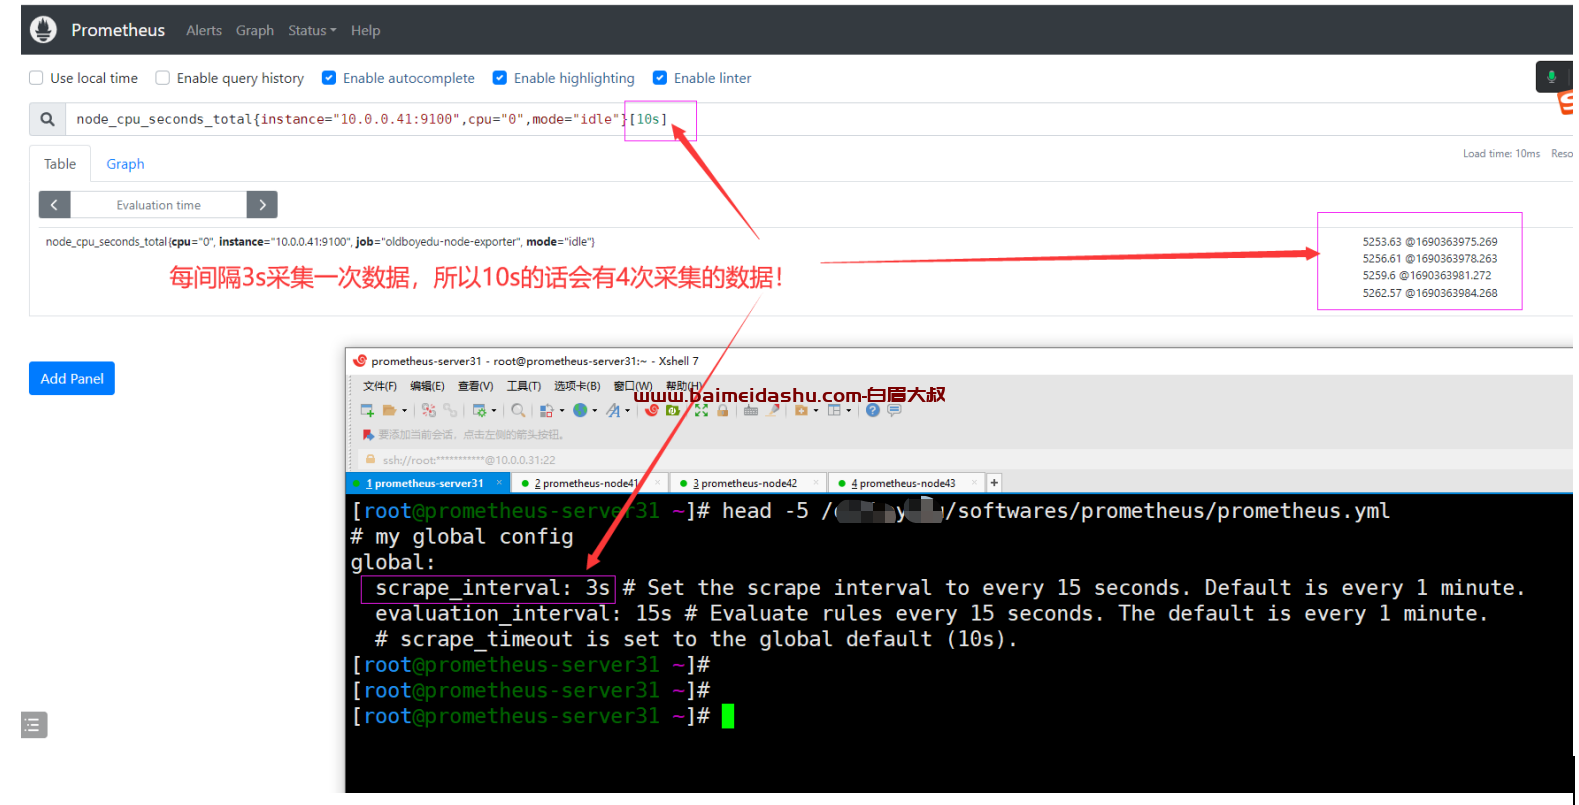Open Xshell help question mark icon
This screenshot has height=805, width=1579.
click(873, 410)
